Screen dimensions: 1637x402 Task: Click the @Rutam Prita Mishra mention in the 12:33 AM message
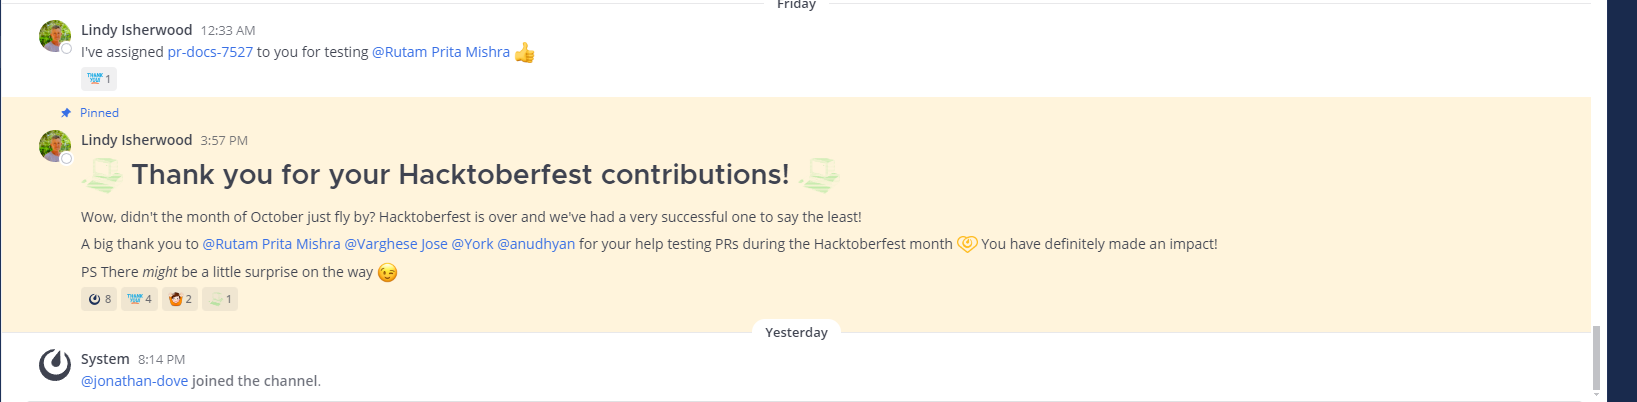[441, 52]
